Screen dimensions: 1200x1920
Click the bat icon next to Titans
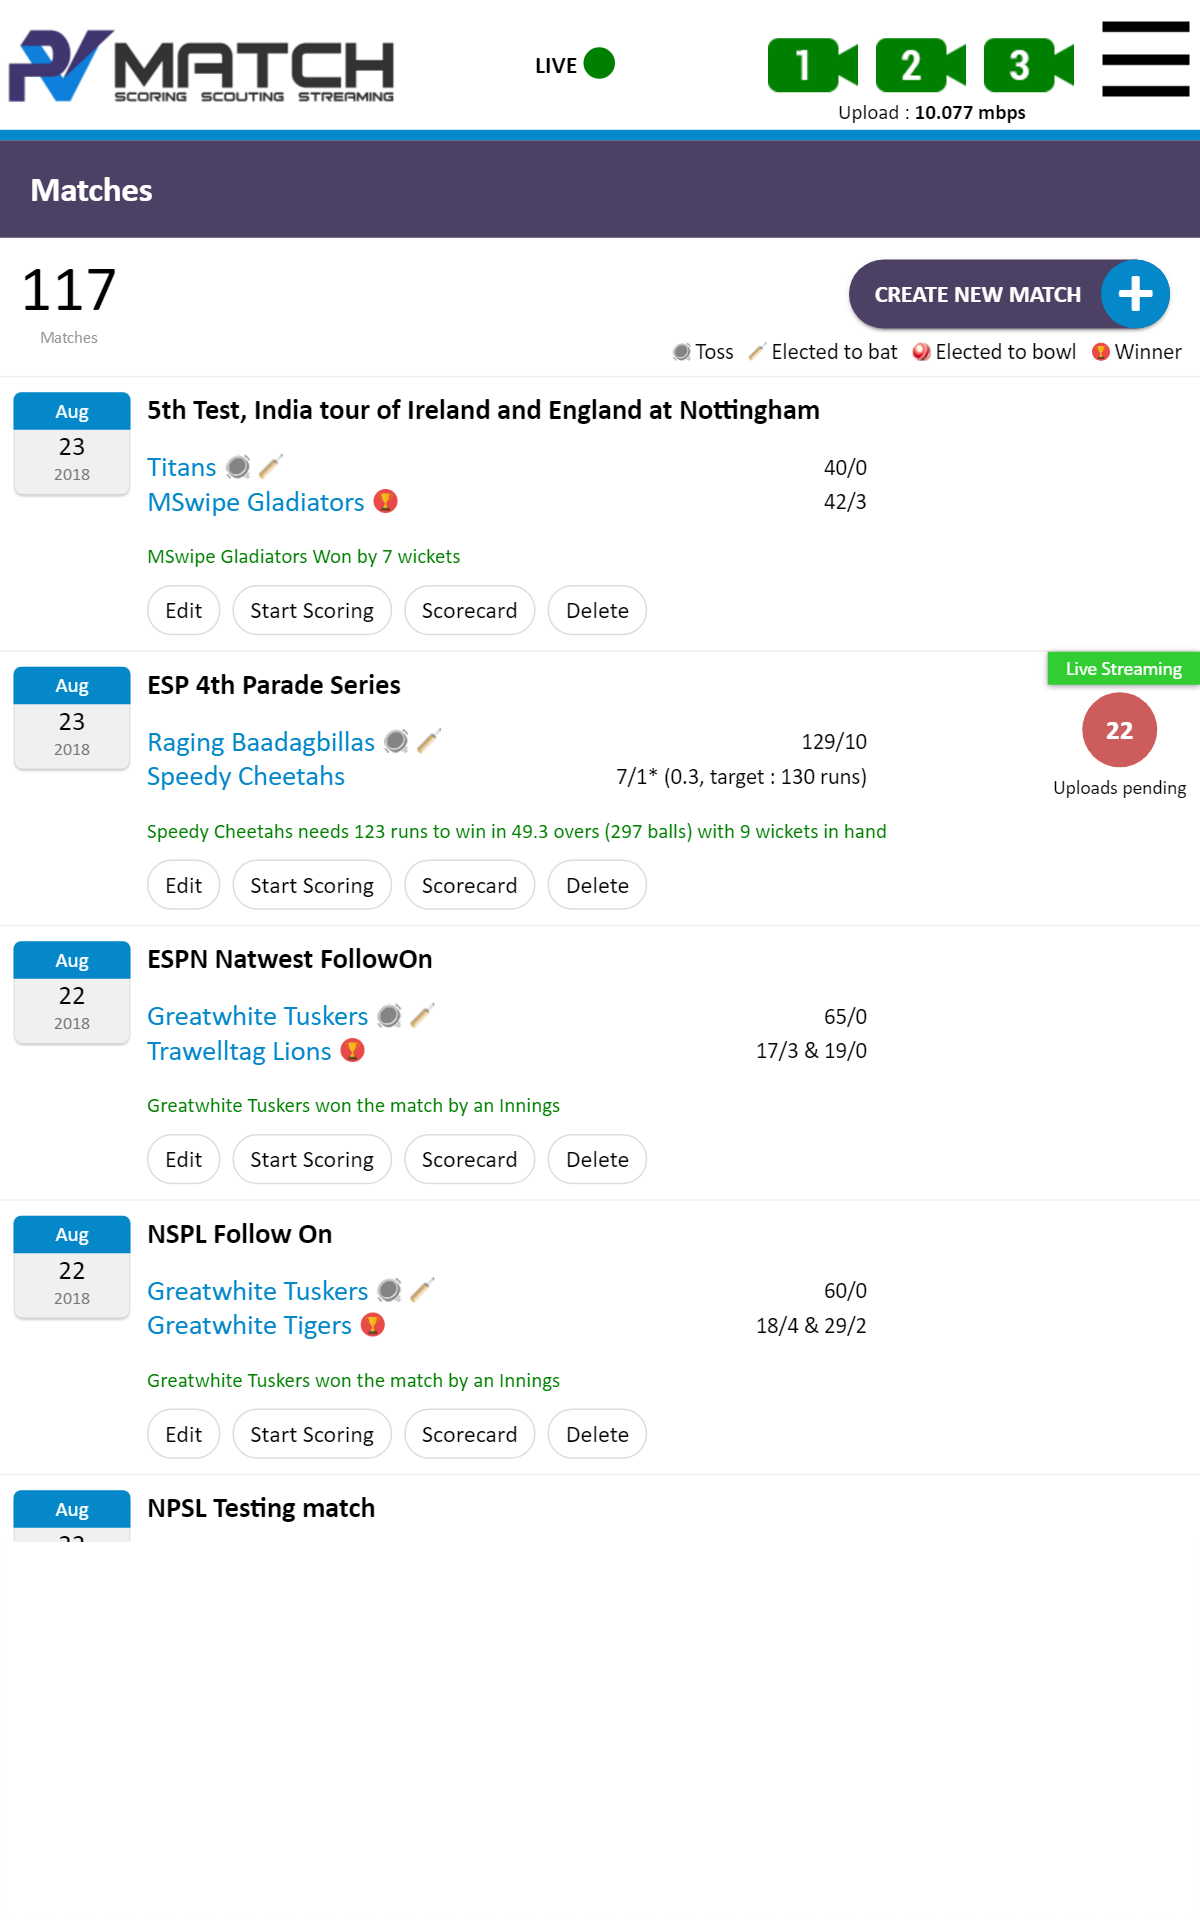click(271, 466)
